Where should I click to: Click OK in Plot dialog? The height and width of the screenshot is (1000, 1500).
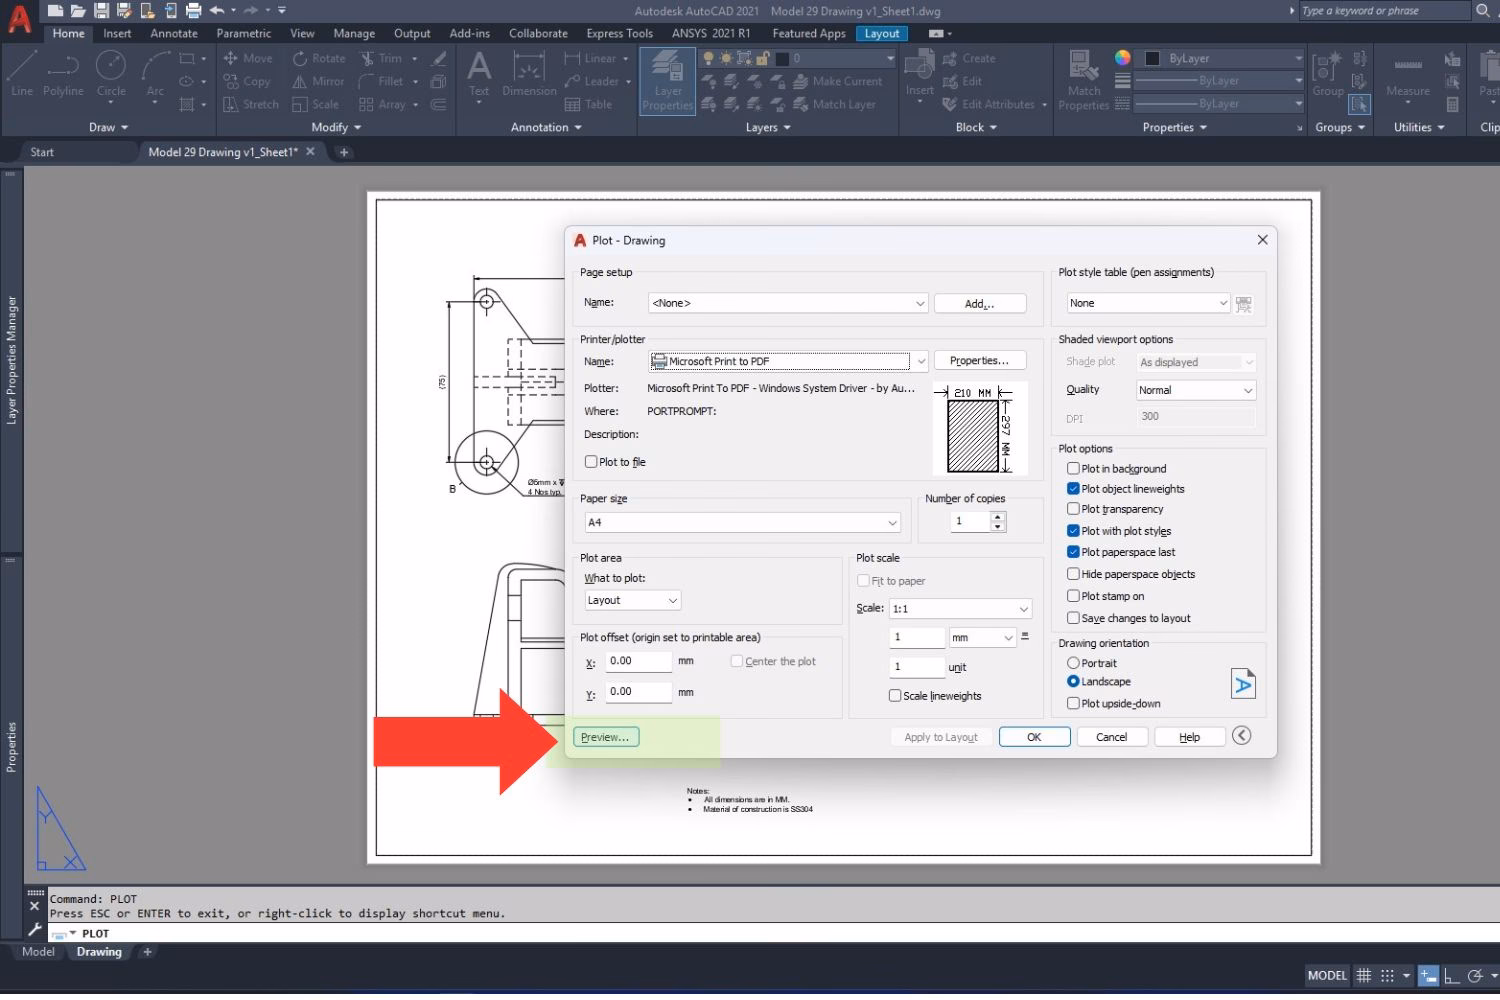pyautogui.click(x=1034, y=737)
